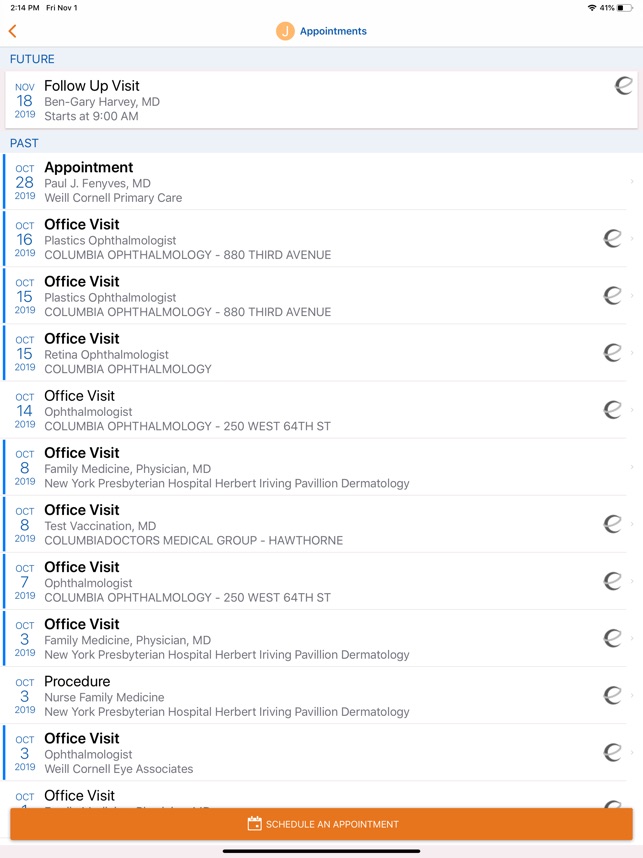Screen dimensions: 643x858
Task: Open chevron on Oct 7 Office Visit row
Action: click(632, 581)
